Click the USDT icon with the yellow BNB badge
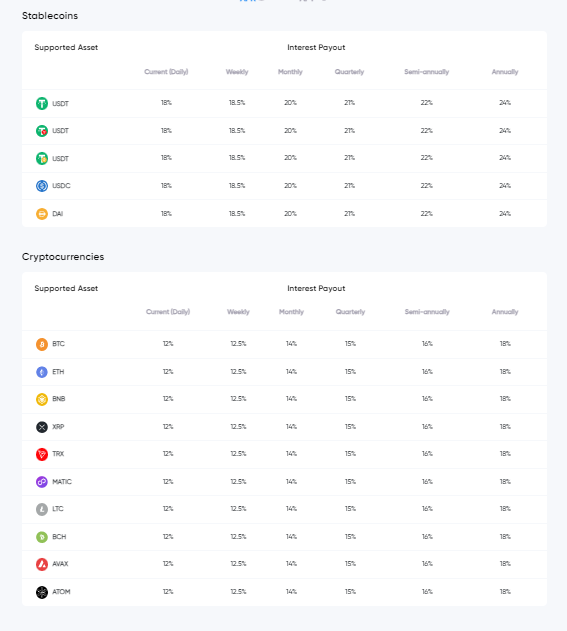The height and width of the screenshot is (631, 567). click(x=42, y=159)
